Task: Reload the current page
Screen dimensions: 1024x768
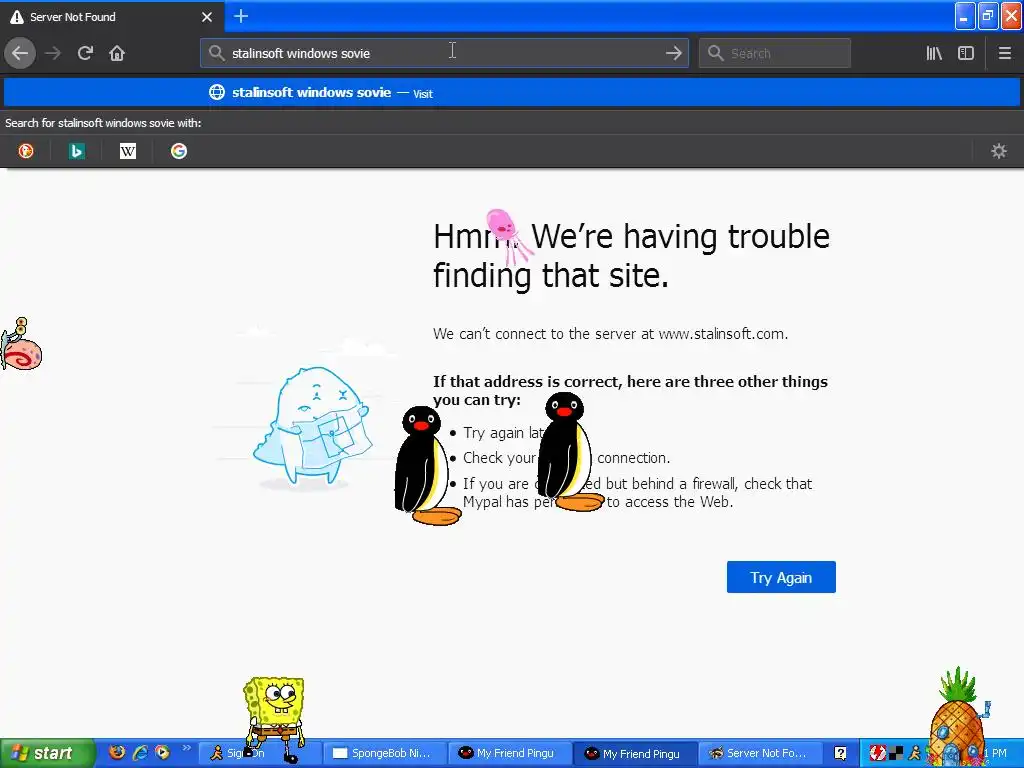Action: (x=86, y=53)
